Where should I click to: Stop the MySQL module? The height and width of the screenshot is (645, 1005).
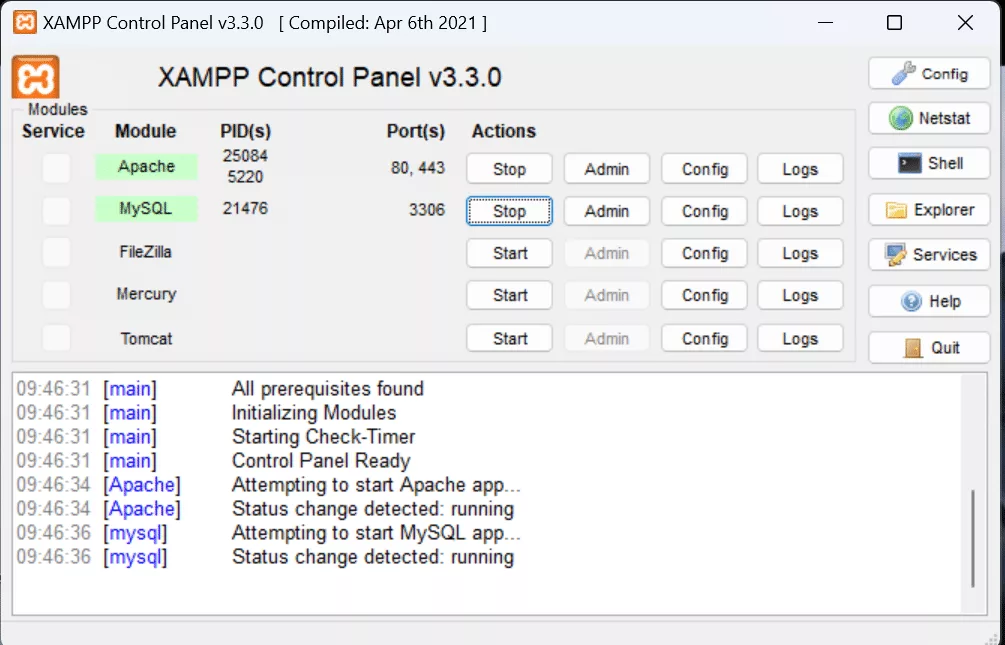tap(509, 211)
